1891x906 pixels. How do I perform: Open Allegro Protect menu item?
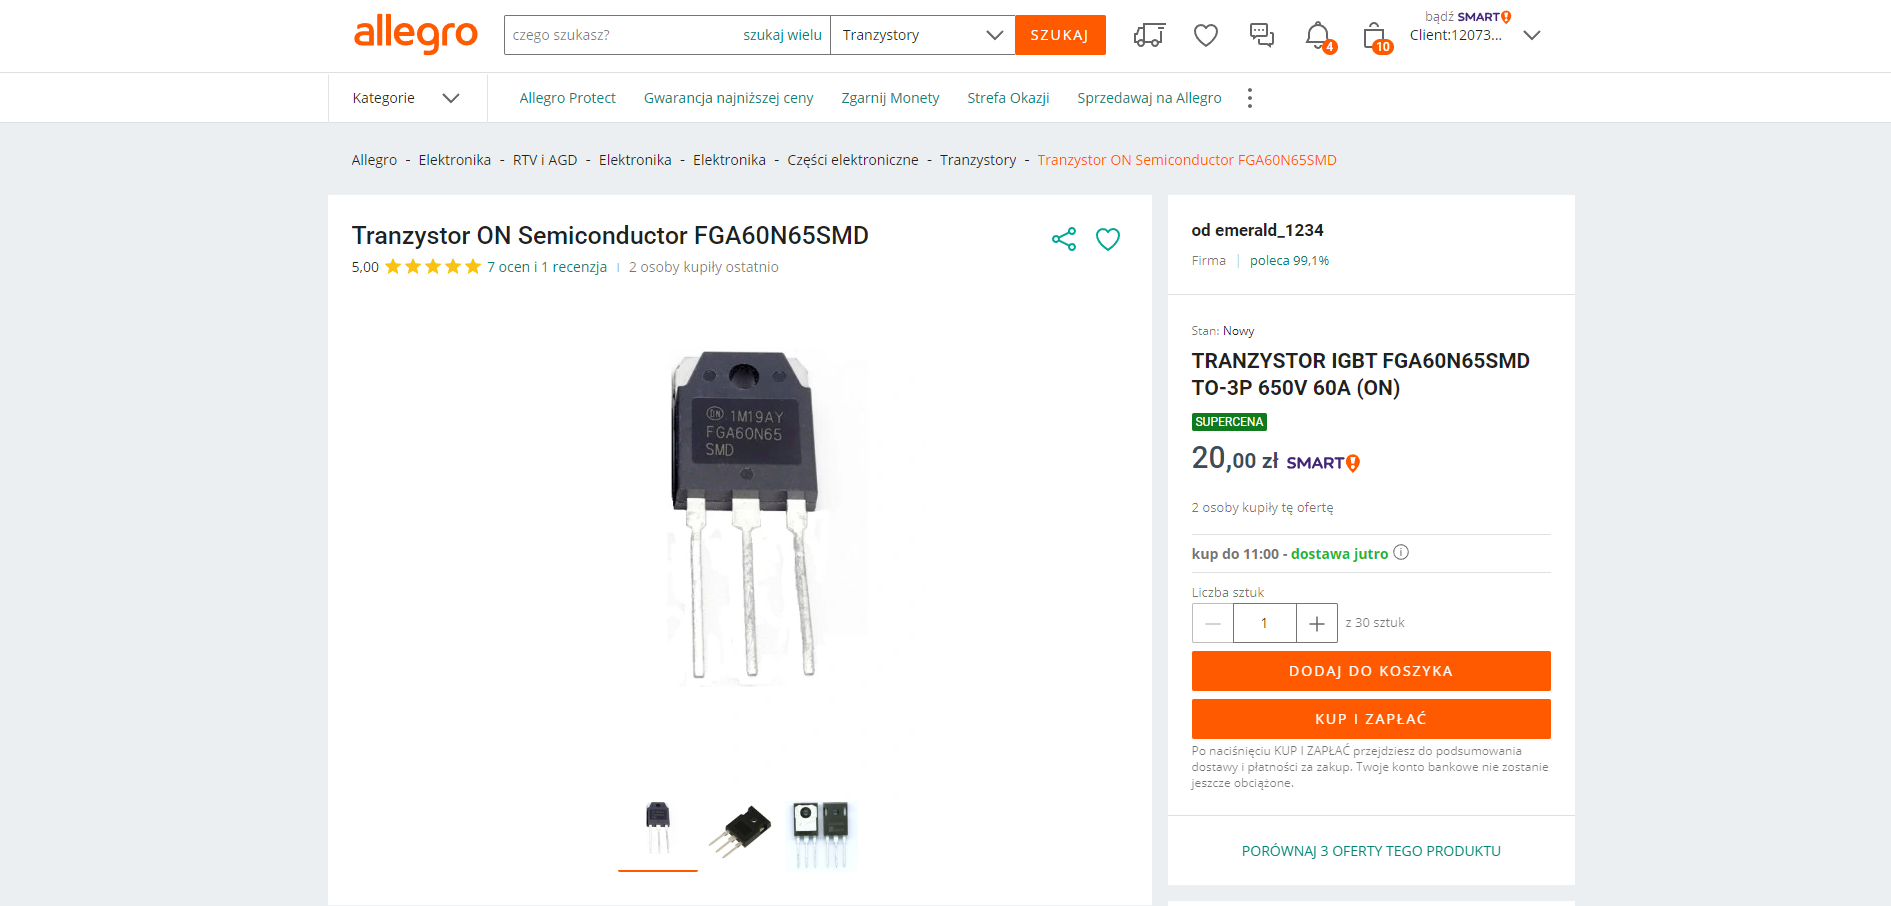(567, 98)
